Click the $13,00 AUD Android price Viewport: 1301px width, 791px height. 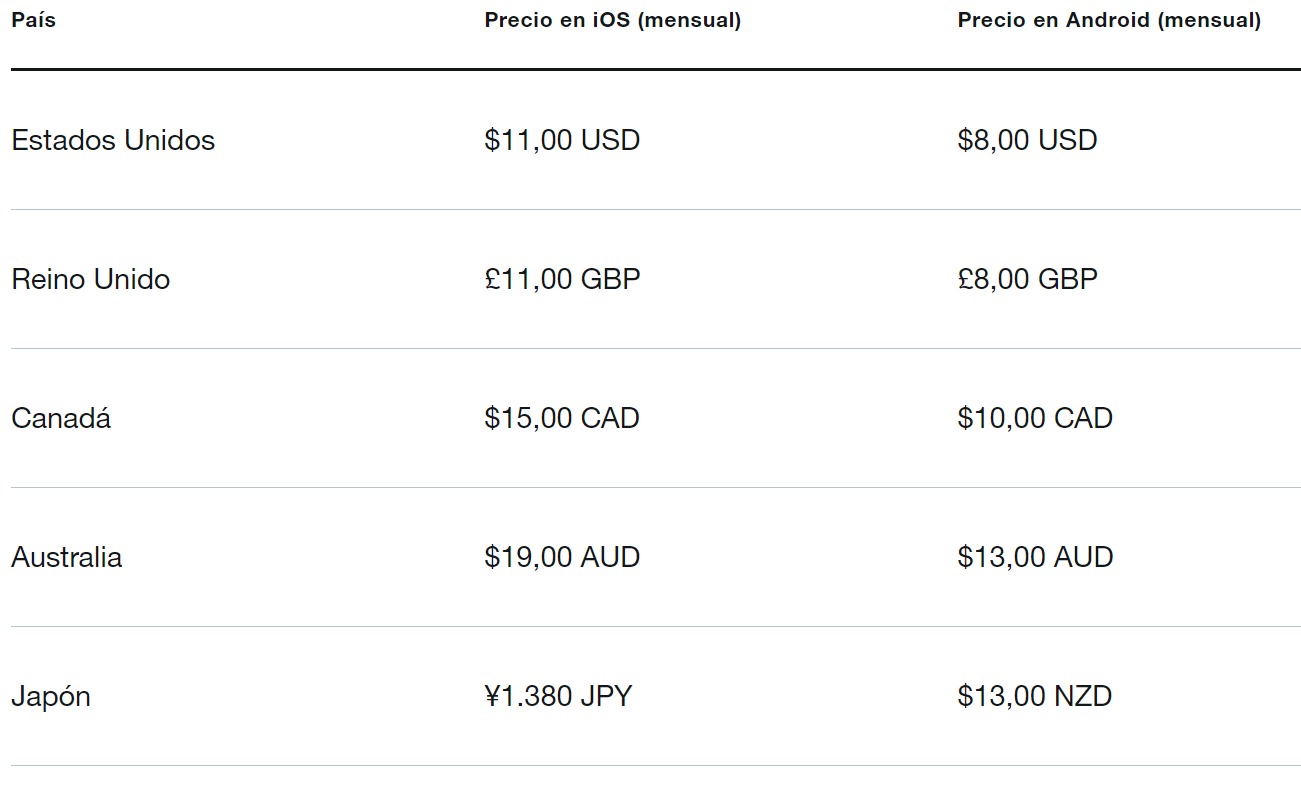coord(1035,557)
